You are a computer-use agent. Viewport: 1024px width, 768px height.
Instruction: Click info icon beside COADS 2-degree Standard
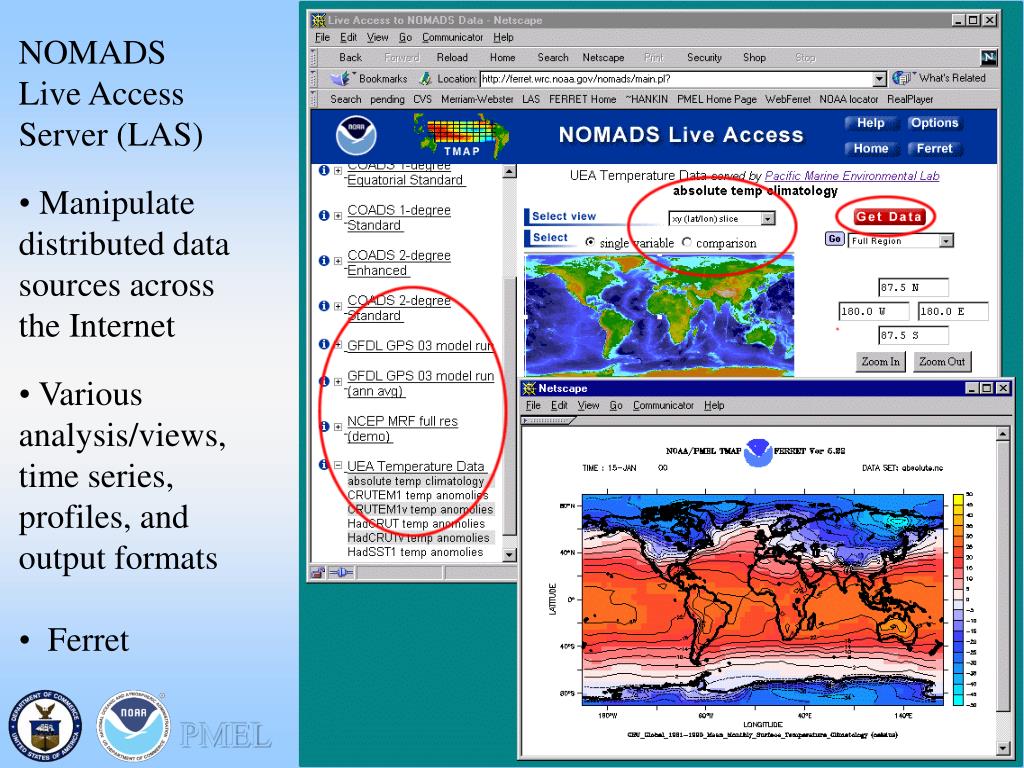[x=324, y=306]
